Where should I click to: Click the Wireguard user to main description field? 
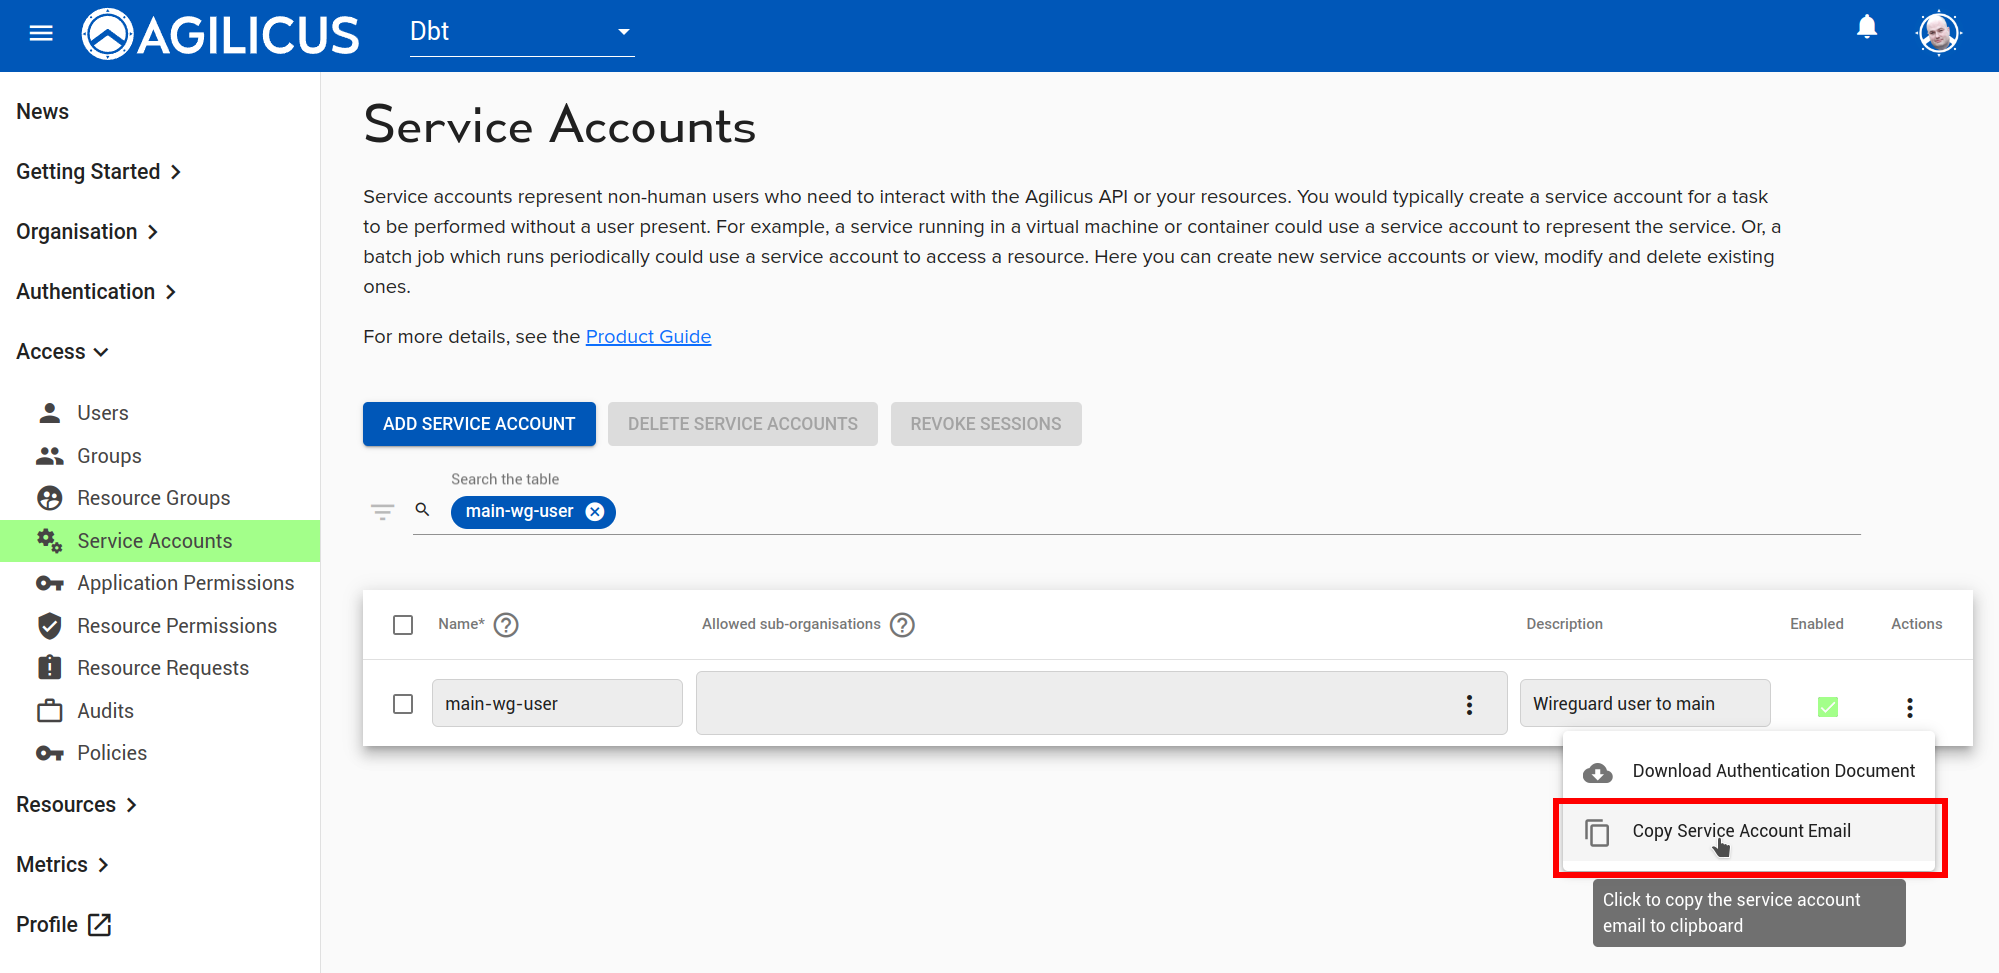1644,704
